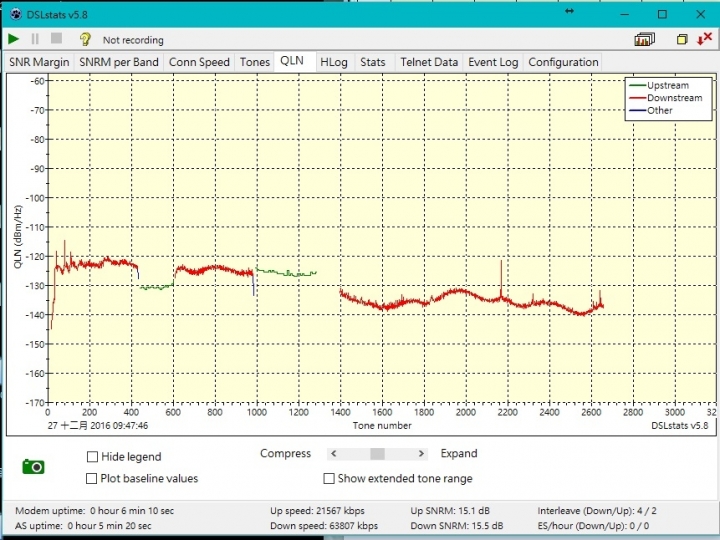
Task: Stop recording with the square stop button
Action: pos(56,38)
